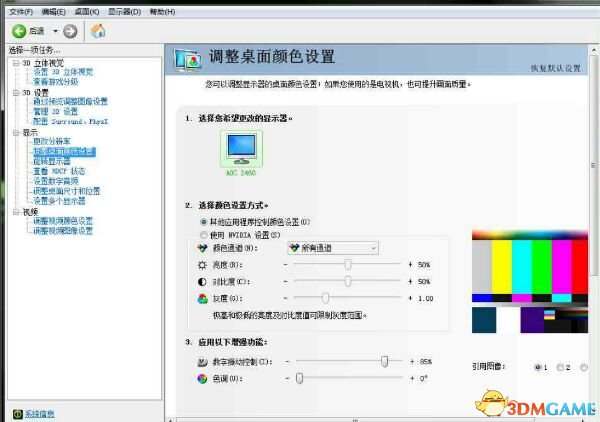Open 旋转显示器 task
Image resolution: width=600 pixels, height=422 pixels.
coord(52,161)
